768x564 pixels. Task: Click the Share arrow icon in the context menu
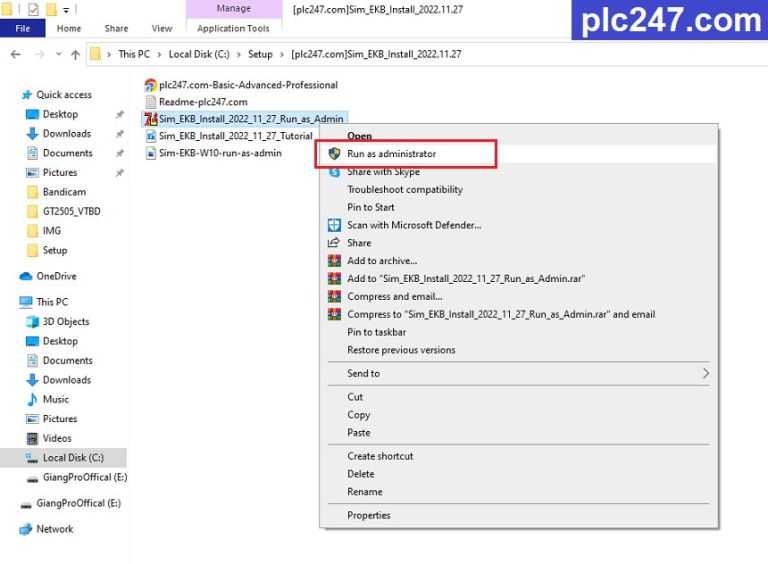[x=334, y=243]
